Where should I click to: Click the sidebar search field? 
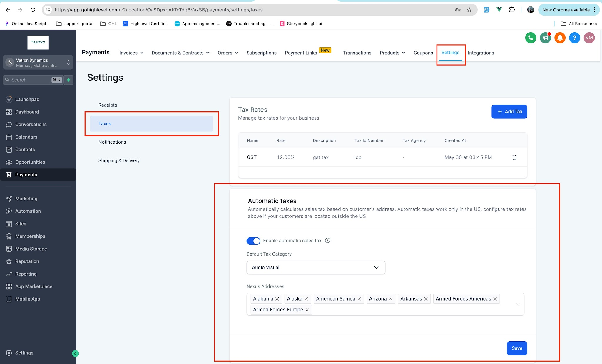pyautogui.click(x=32, y=80)
